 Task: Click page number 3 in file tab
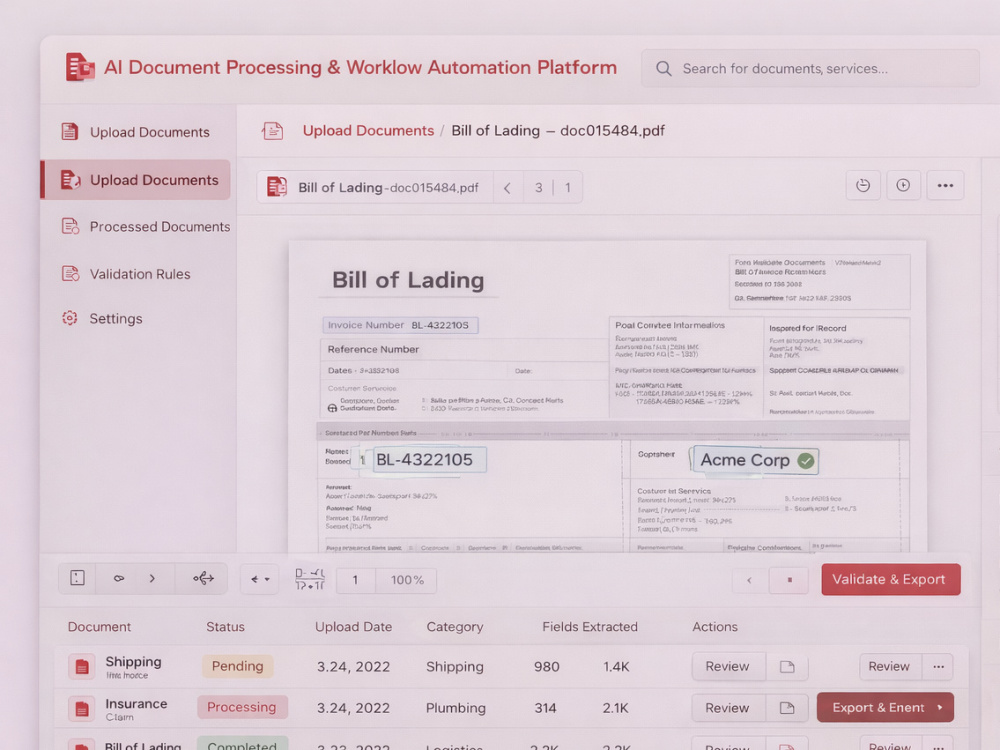[x=539, y=188]
